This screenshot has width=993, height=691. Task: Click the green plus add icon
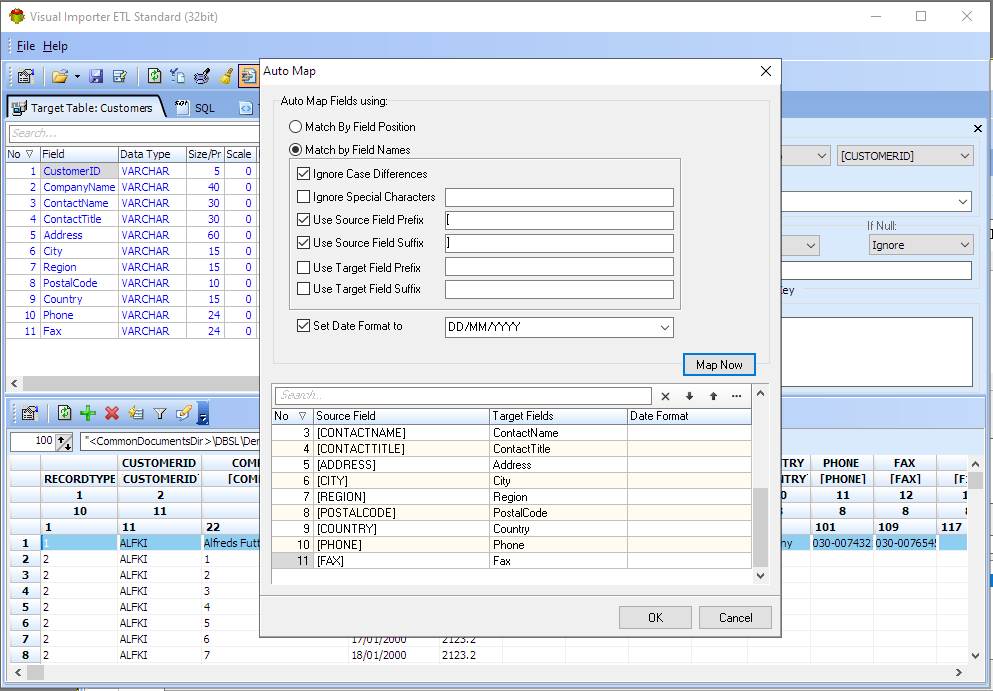point(88,413)
